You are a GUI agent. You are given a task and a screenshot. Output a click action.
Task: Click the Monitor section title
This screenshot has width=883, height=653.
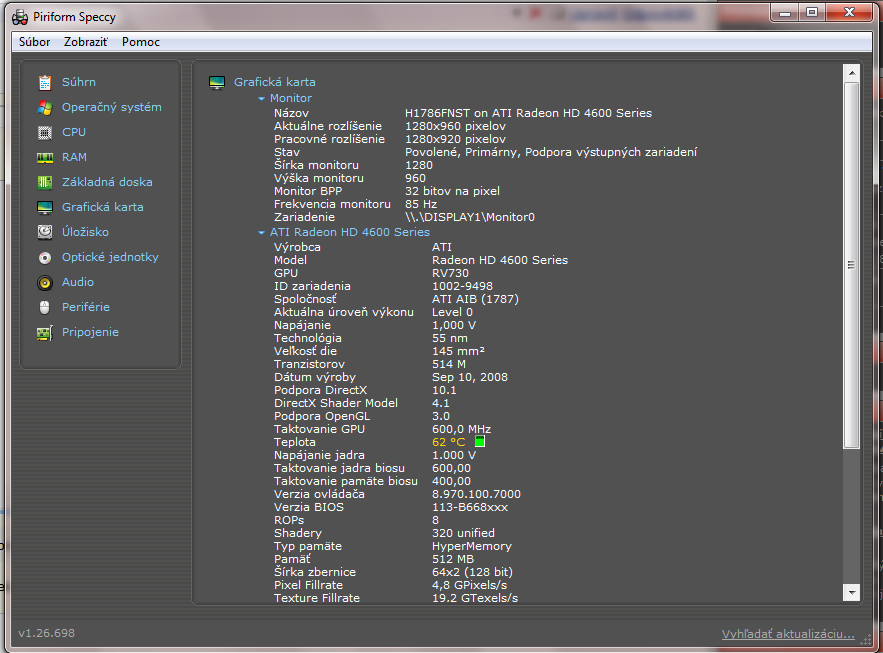[x=291, y=98]
